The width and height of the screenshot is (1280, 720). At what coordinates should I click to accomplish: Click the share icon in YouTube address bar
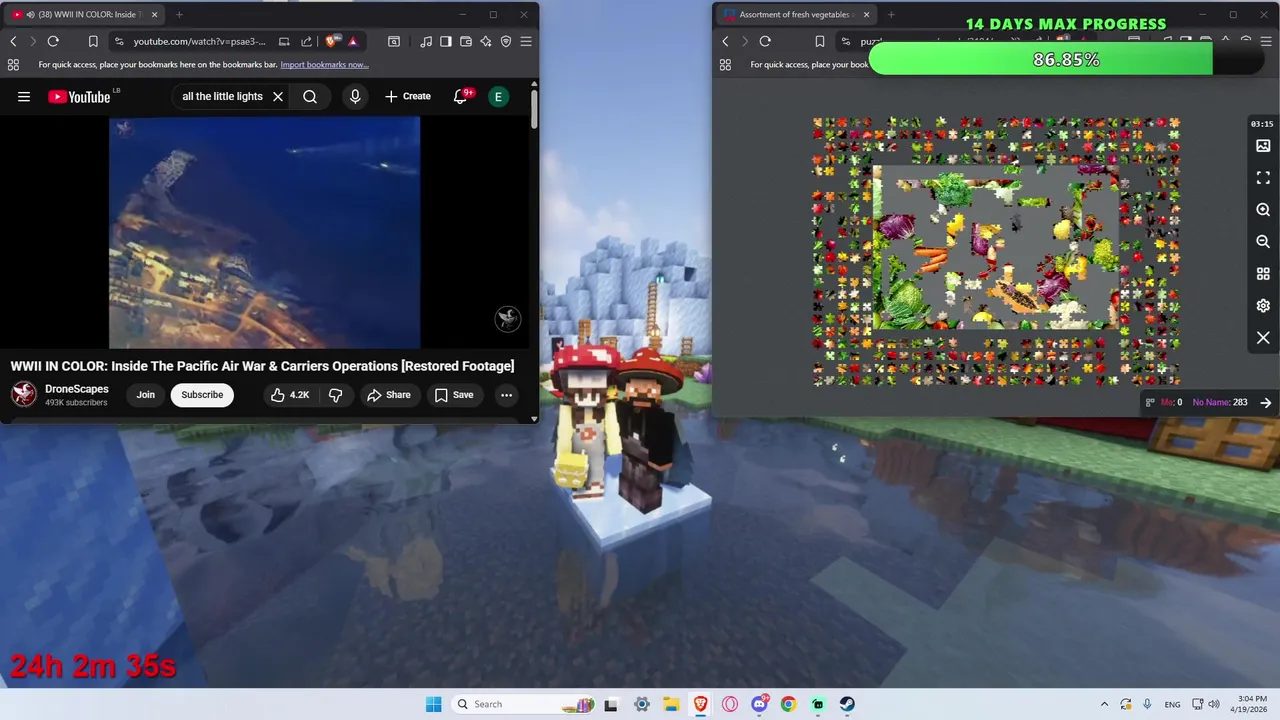point(307,41)
